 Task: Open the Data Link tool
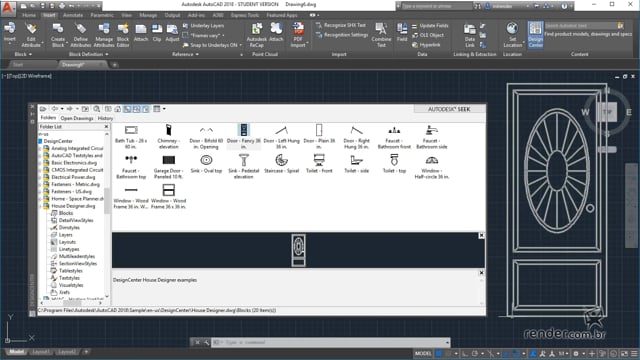pos(470,35)
